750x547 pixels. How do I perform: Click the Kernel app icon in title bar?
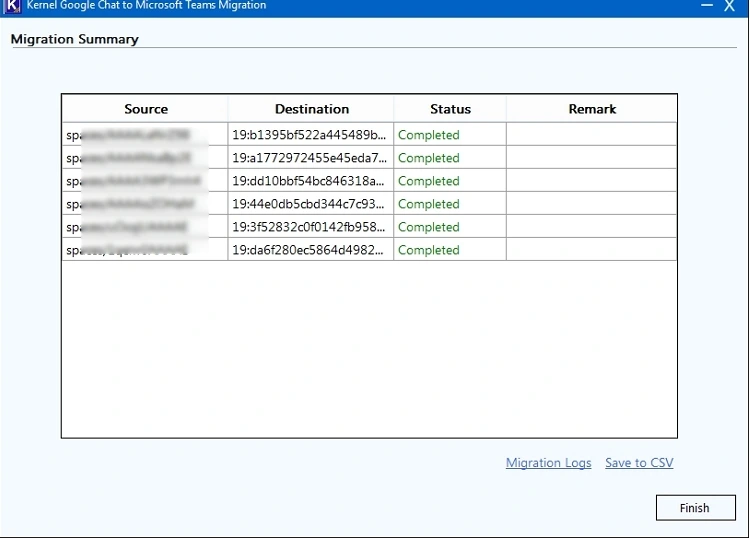coord(13,5)
